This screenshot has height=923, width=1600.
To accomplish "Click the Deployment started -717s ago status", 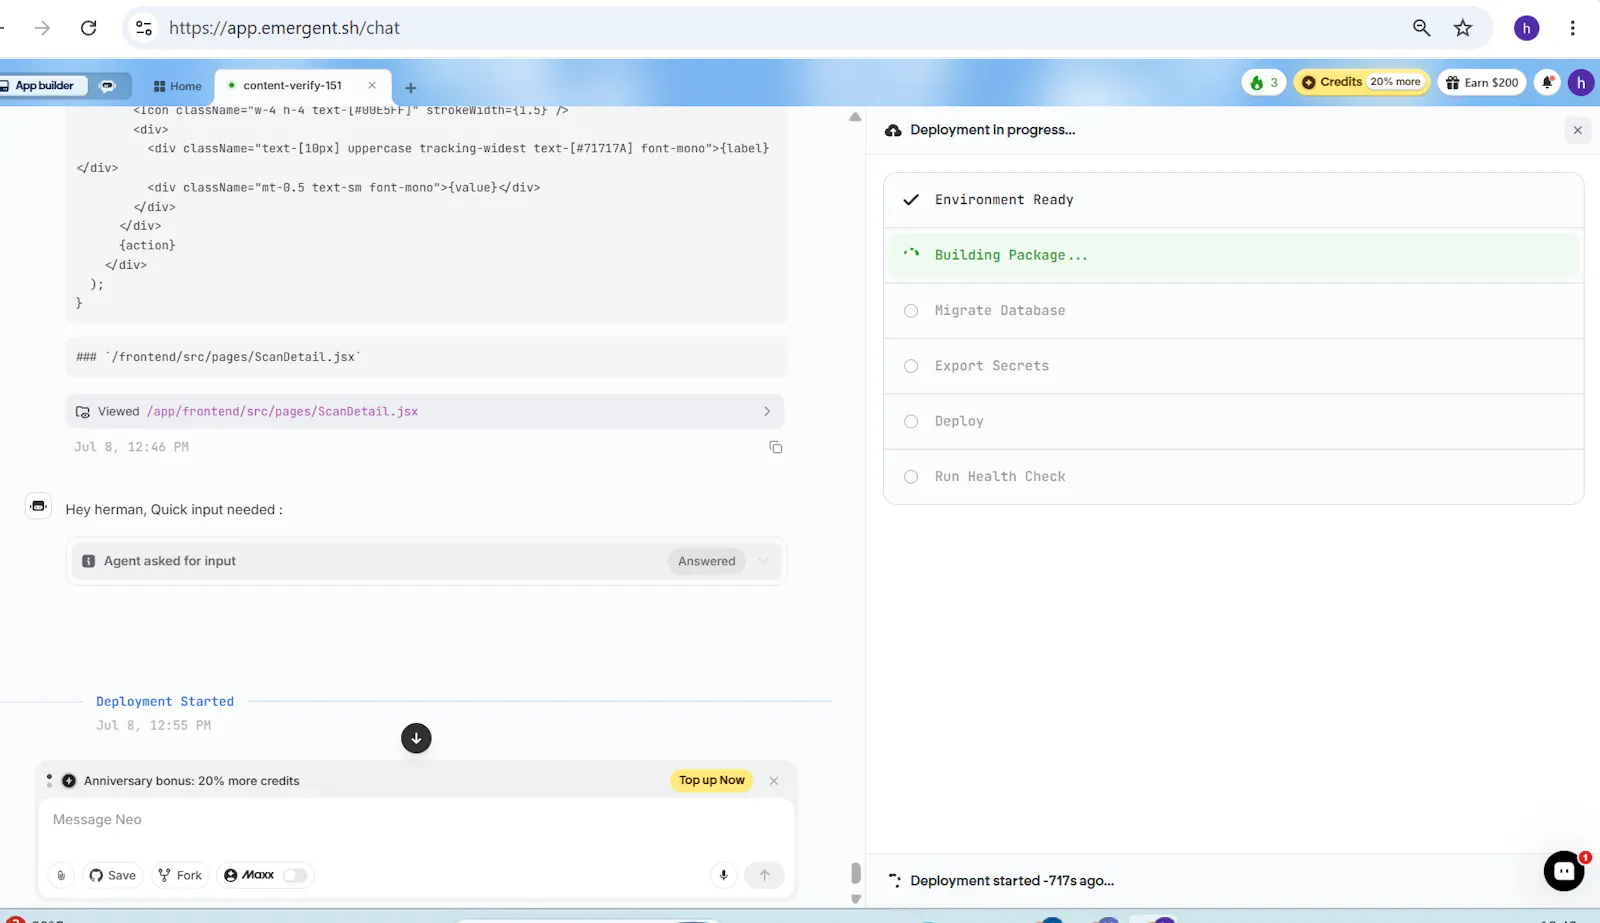I will coord(1012,881).
